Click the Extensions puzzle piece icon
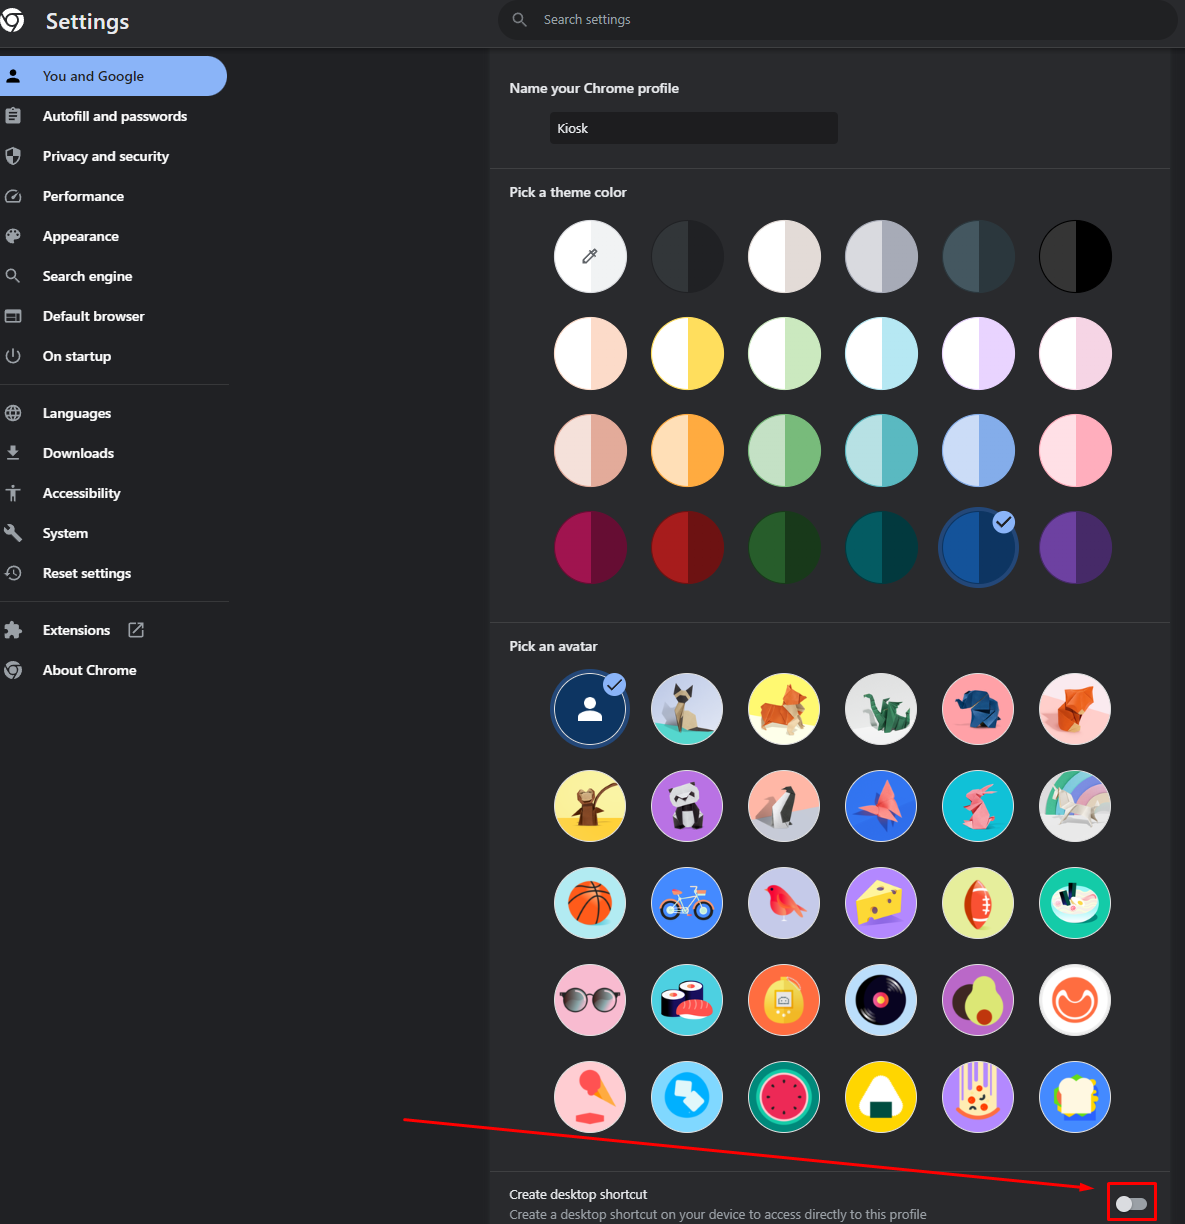This screenshot has height=1224, width=1185. 13,630
